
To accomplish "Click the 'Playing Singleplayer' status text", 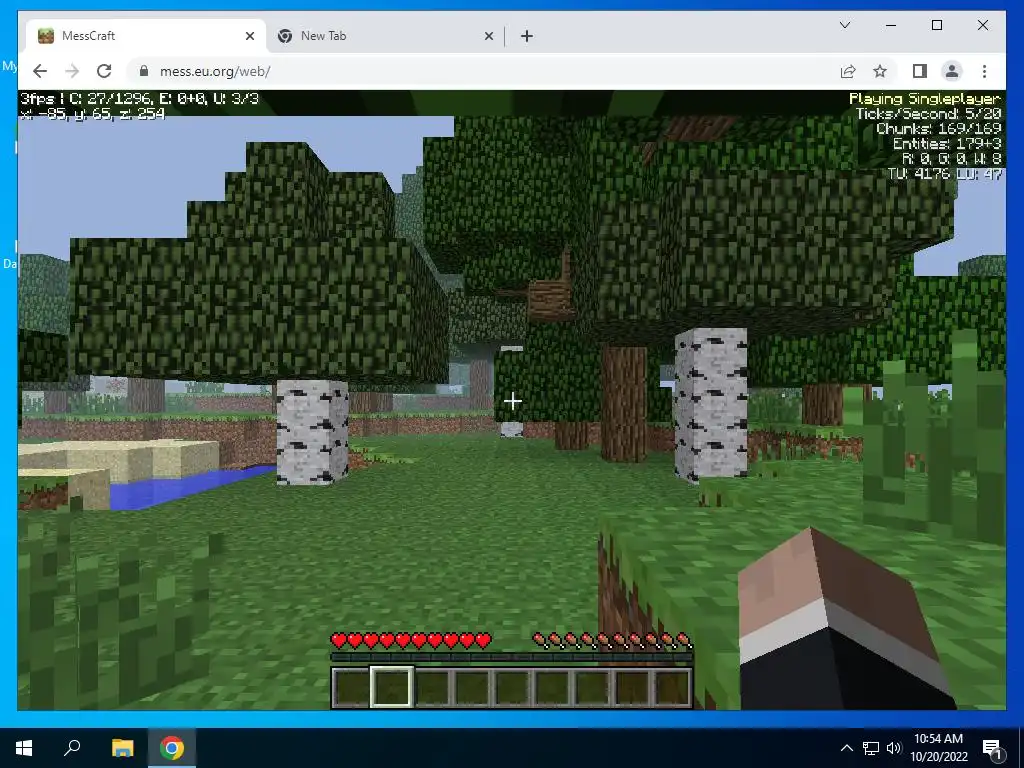I will (x=925, y=99).
